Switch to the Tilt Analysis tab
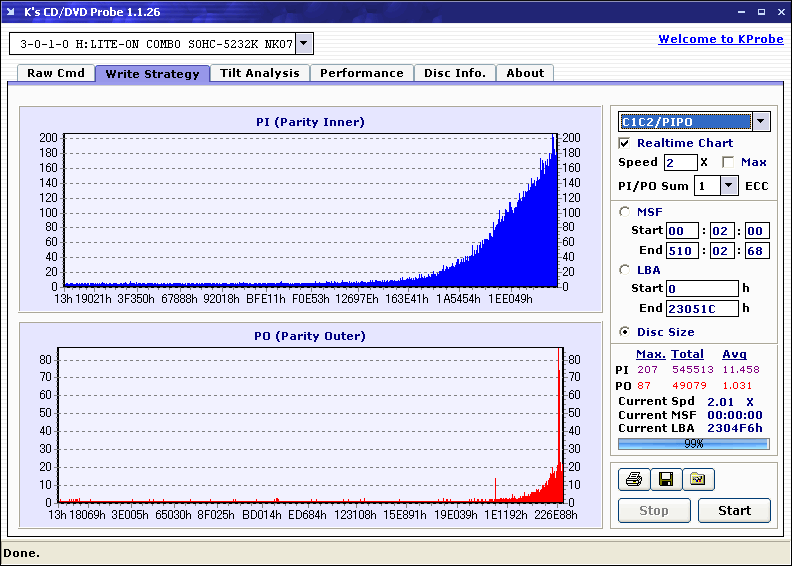 pos(260,73)
